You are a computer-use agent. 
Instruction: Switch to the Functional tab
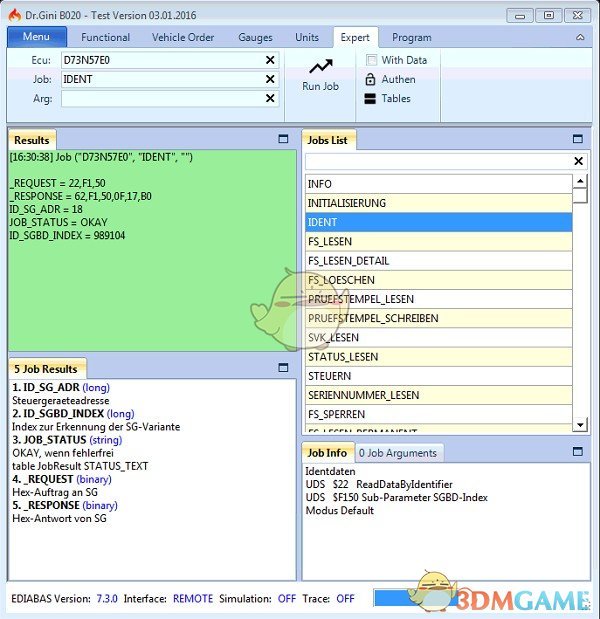pyautogui.click(x=105, y=37)
